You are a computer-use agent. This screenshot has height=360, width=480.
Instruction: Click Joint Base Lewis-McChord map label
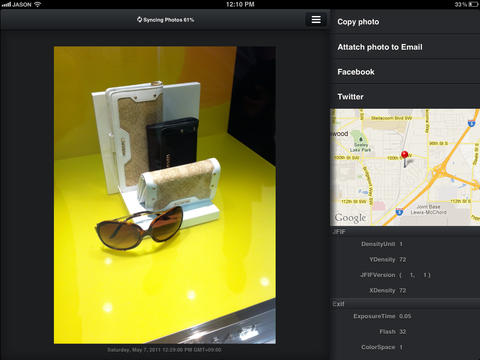pos(428,209)
